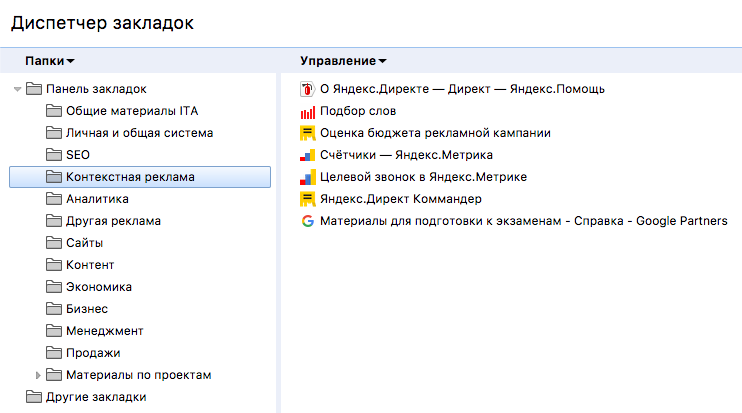Click the Яндекс.Директ Коммандер favicon

(x=308, y=199)
